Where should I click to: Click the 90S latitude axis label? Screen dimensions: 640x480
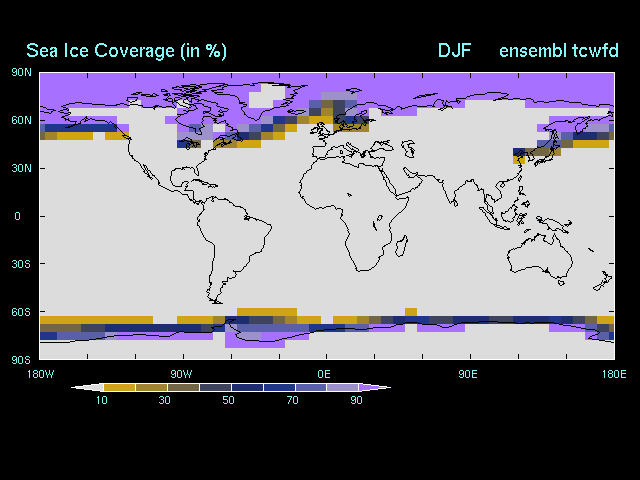pos(21,360)
